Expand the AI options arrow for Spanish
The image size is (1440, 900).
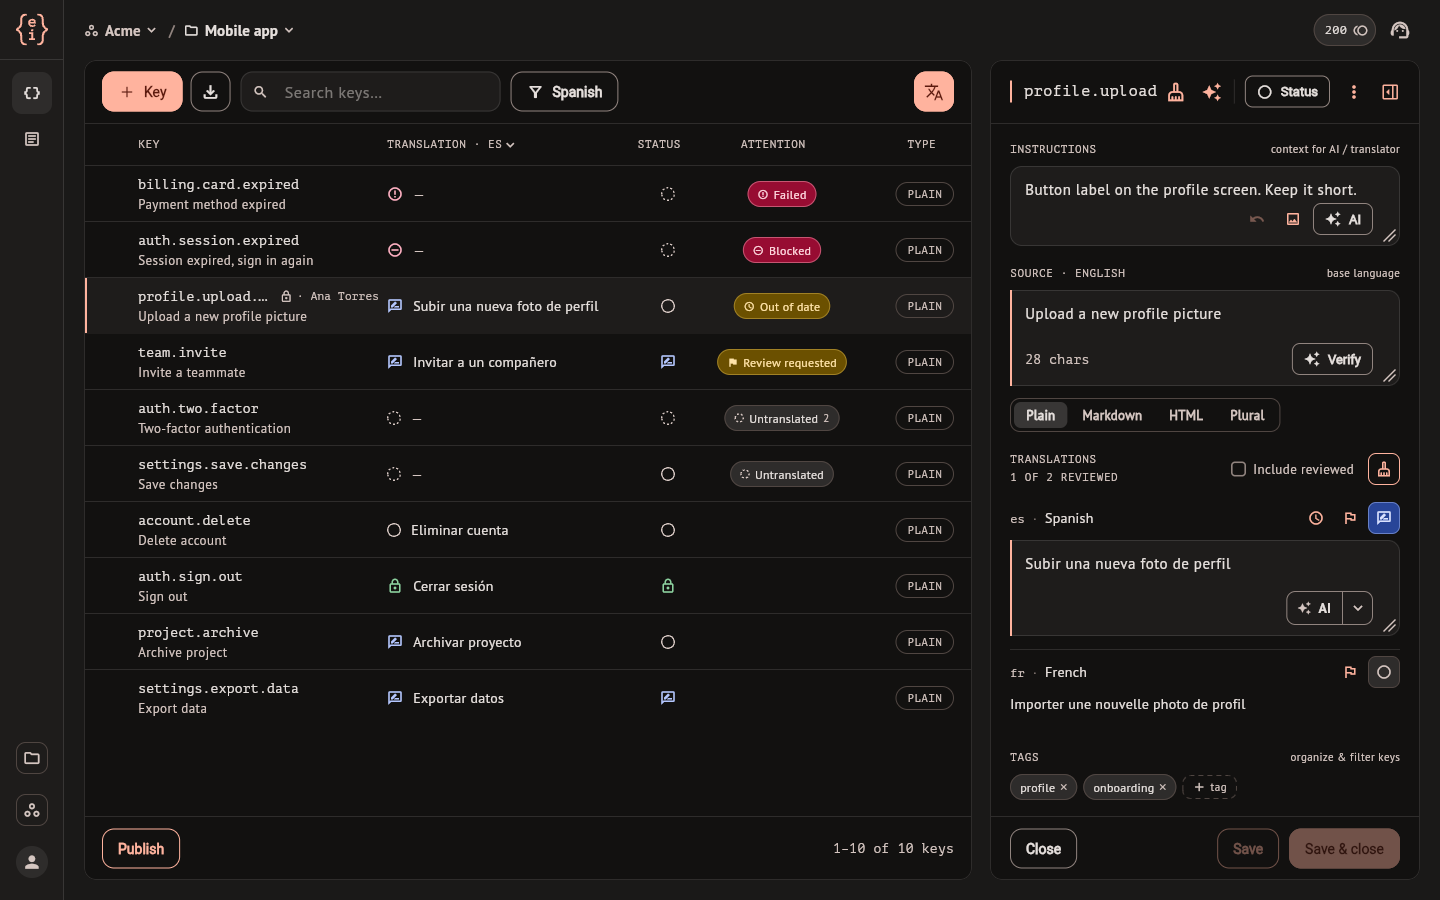(x=1357, y=608)
